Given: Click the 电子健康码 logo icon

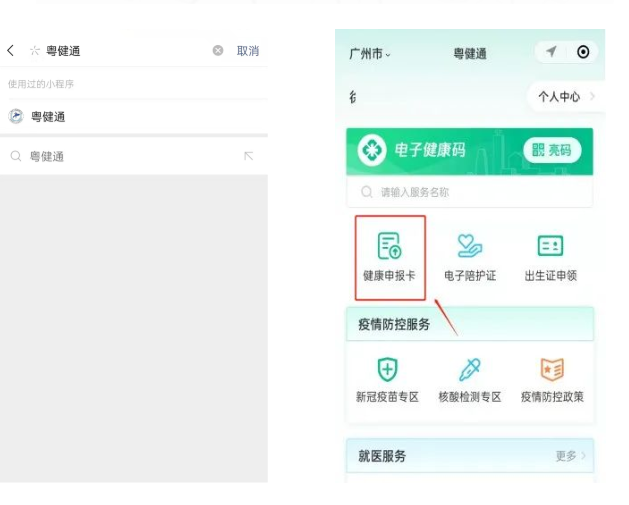Looking at the screenshot, I should click(373, 151).
